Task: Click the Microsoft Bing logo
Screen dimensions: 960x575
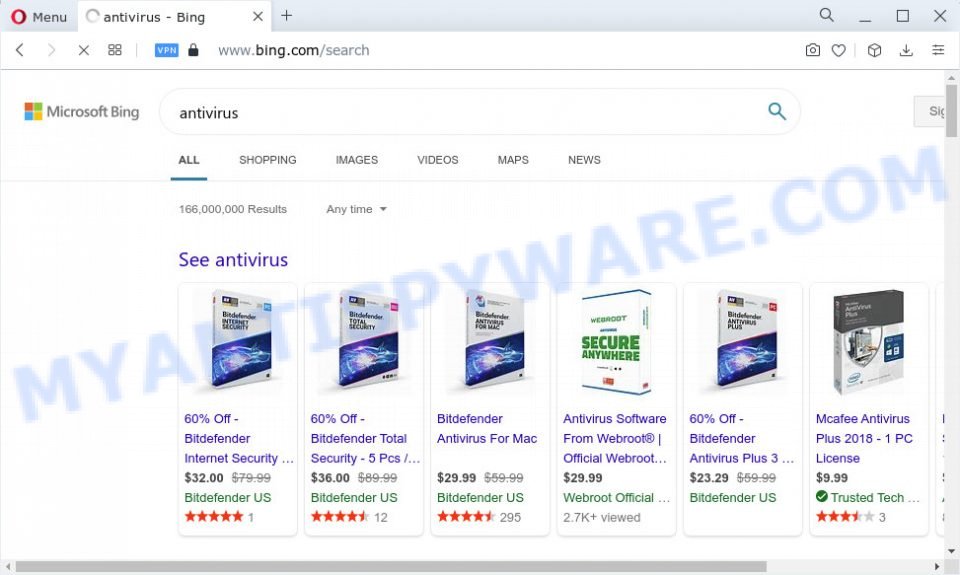Action: [x=81, y=111]
